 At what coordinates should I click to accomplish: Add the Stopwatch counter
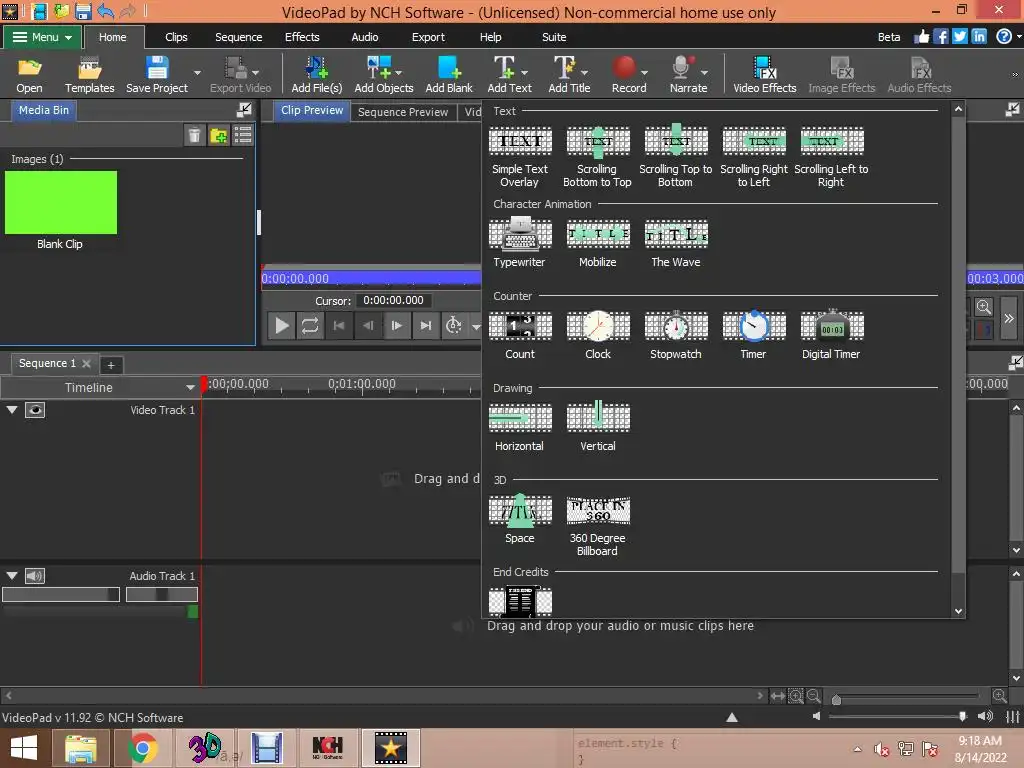(675, 336)
